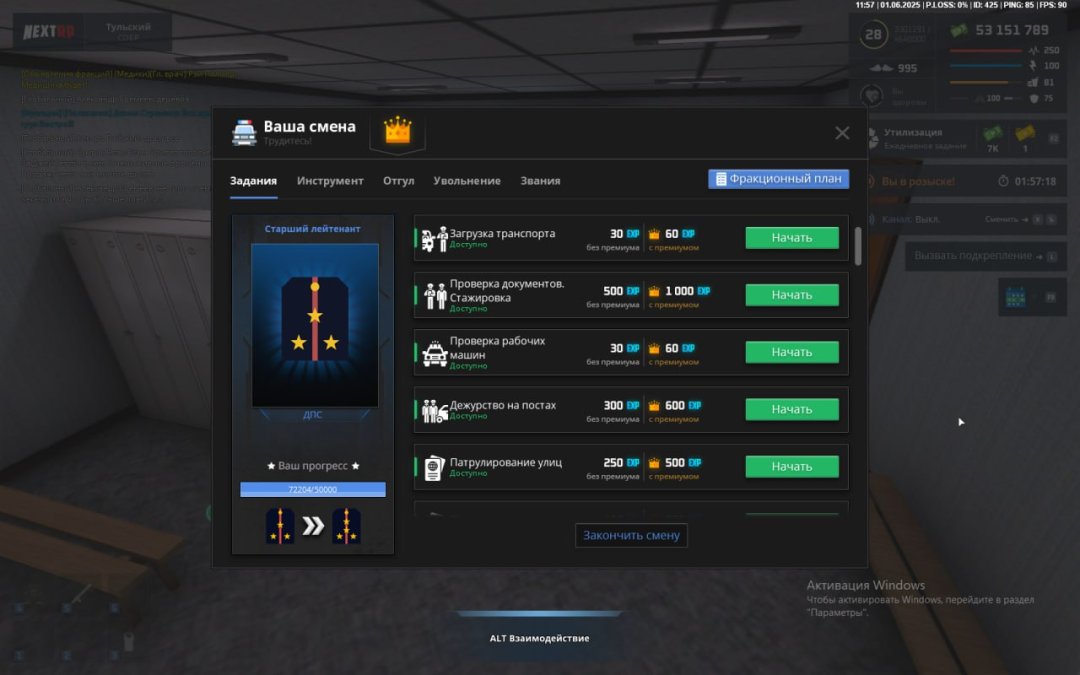Go to the Увольнение tab
Image resolution: width=1080 pixels, height=675 pixels.
(467, 181)
